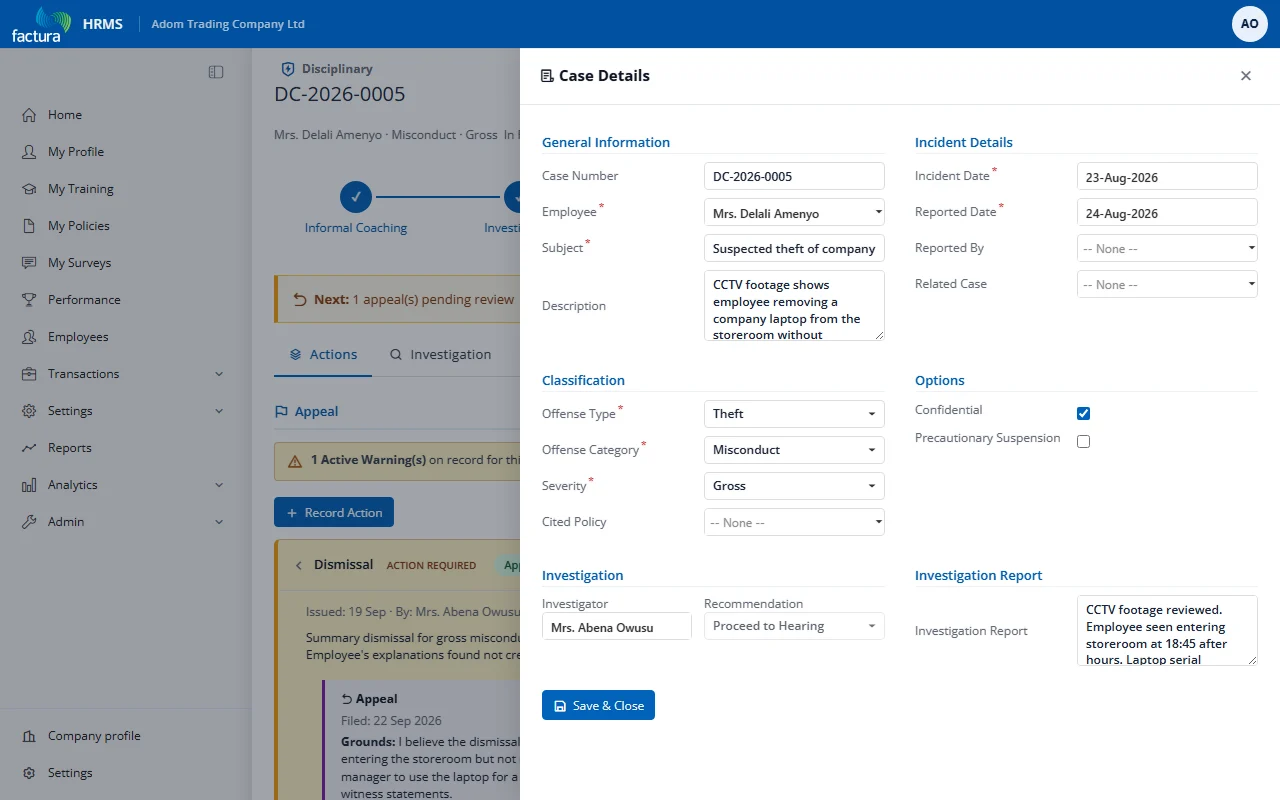Screen dimensions: 1280x800
Task: Click the back chevron beside Dismissal
Action: point(298,565)
